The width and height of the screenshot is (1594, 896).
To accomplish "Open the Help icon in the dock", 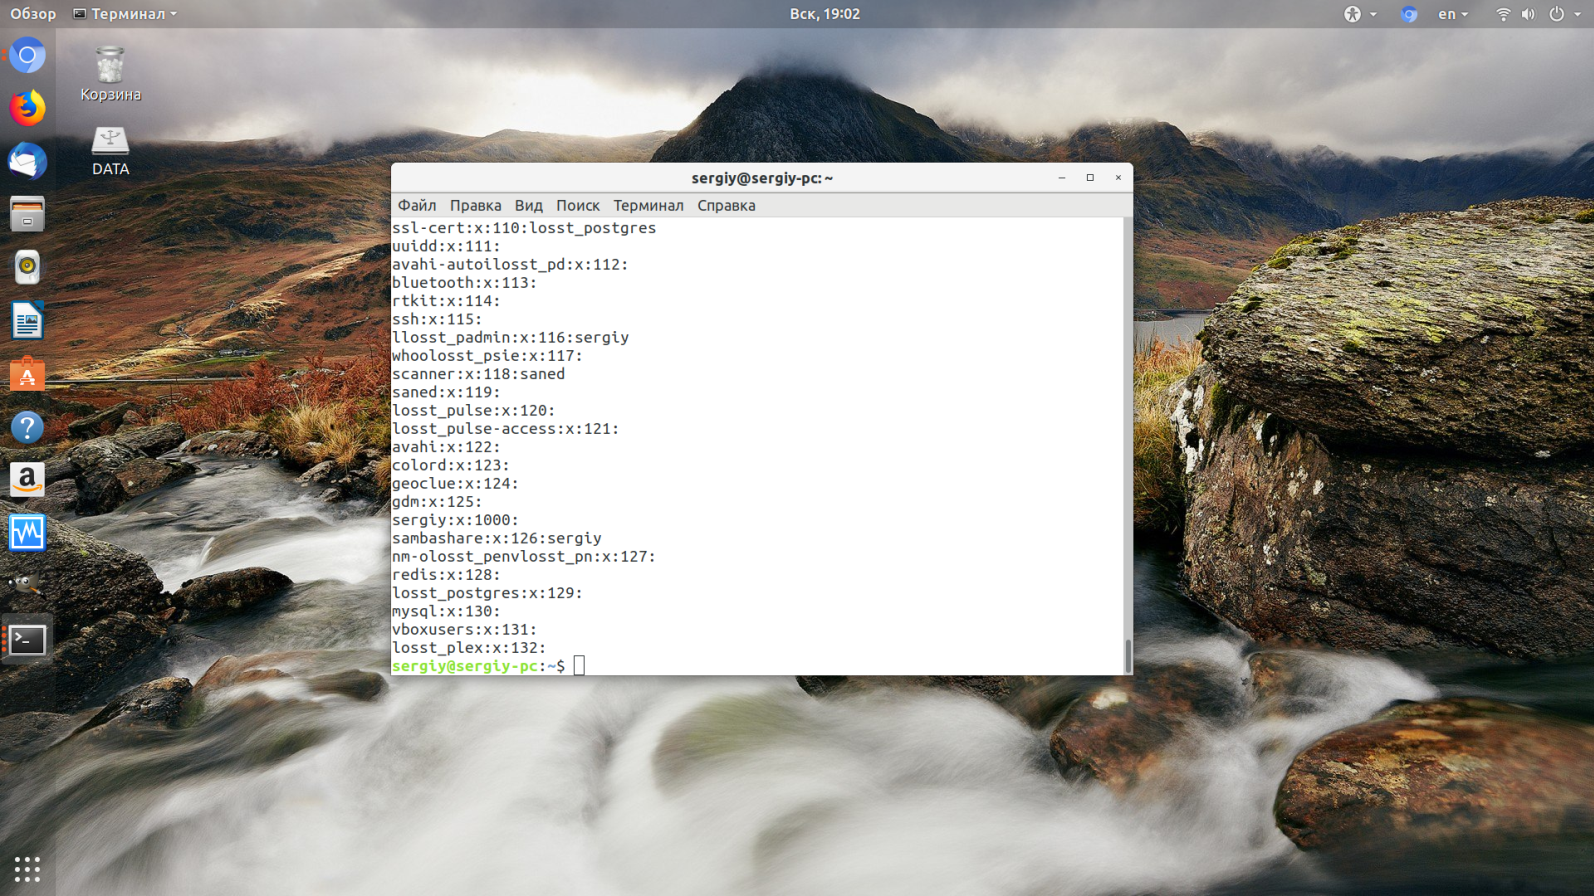I will 27,428.
